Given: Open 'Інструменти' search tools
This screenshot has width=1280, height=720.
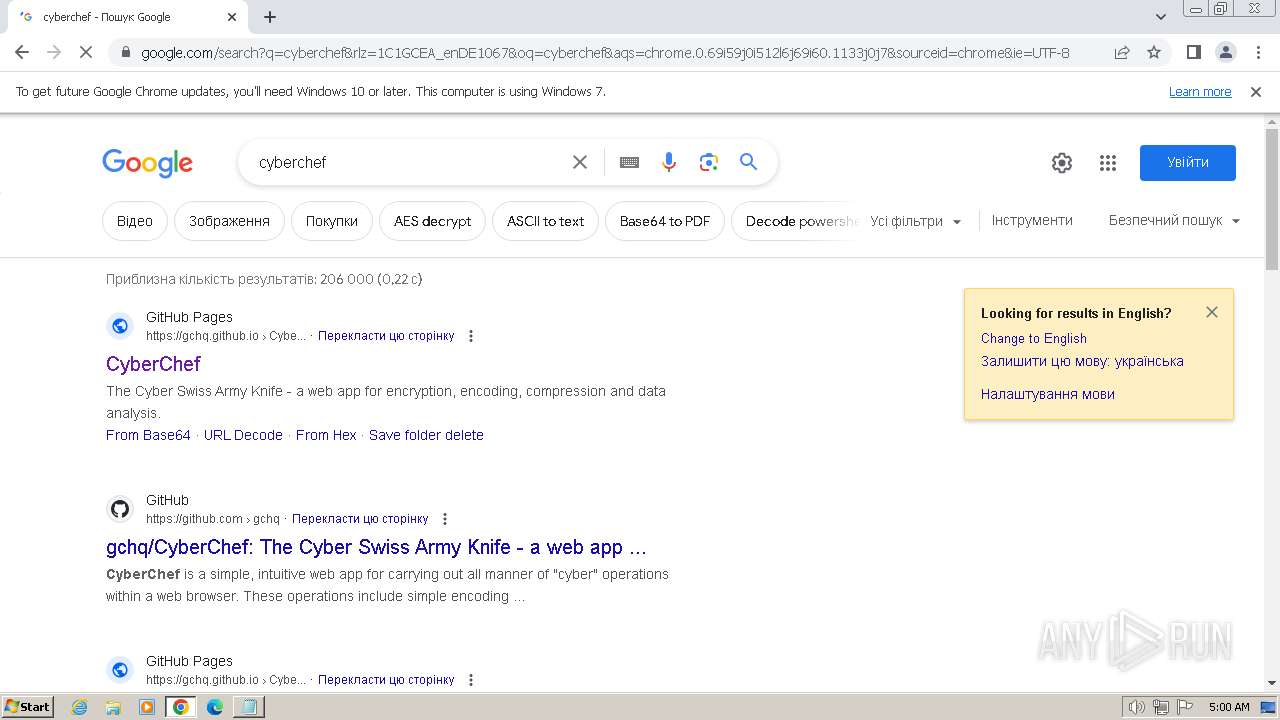Looking at the screenshot, I should tap(1032, 220).
